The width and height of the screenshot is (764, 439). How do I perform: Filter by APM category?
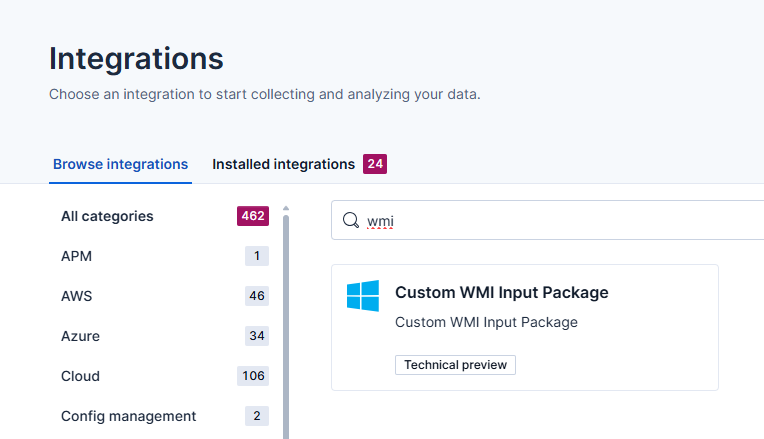(77, 256)
